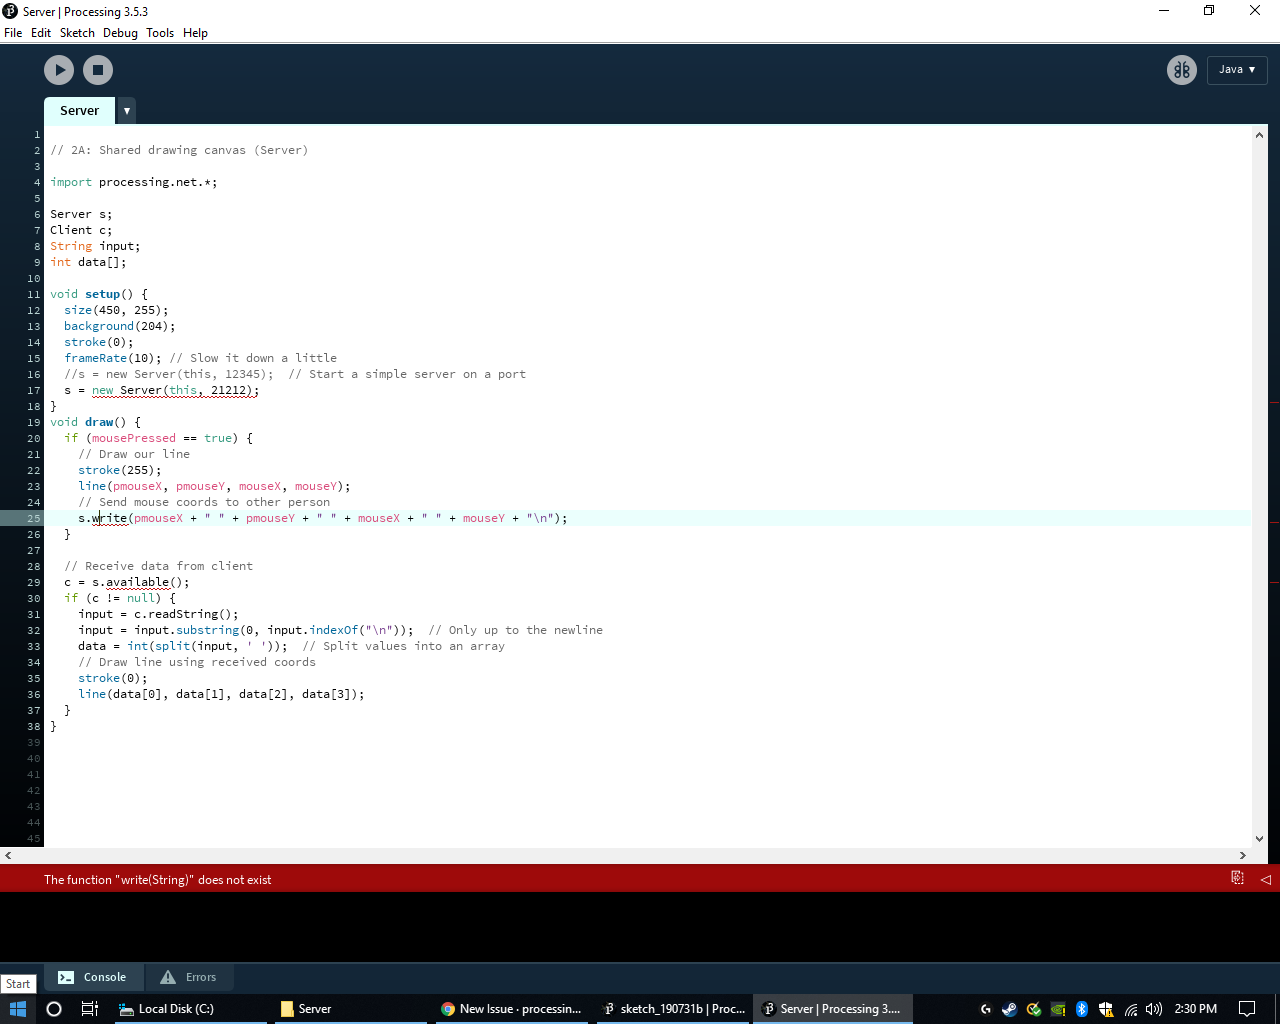
Task: Toggle the debugger butterfly icon
Action: [x=1181, y=70]
